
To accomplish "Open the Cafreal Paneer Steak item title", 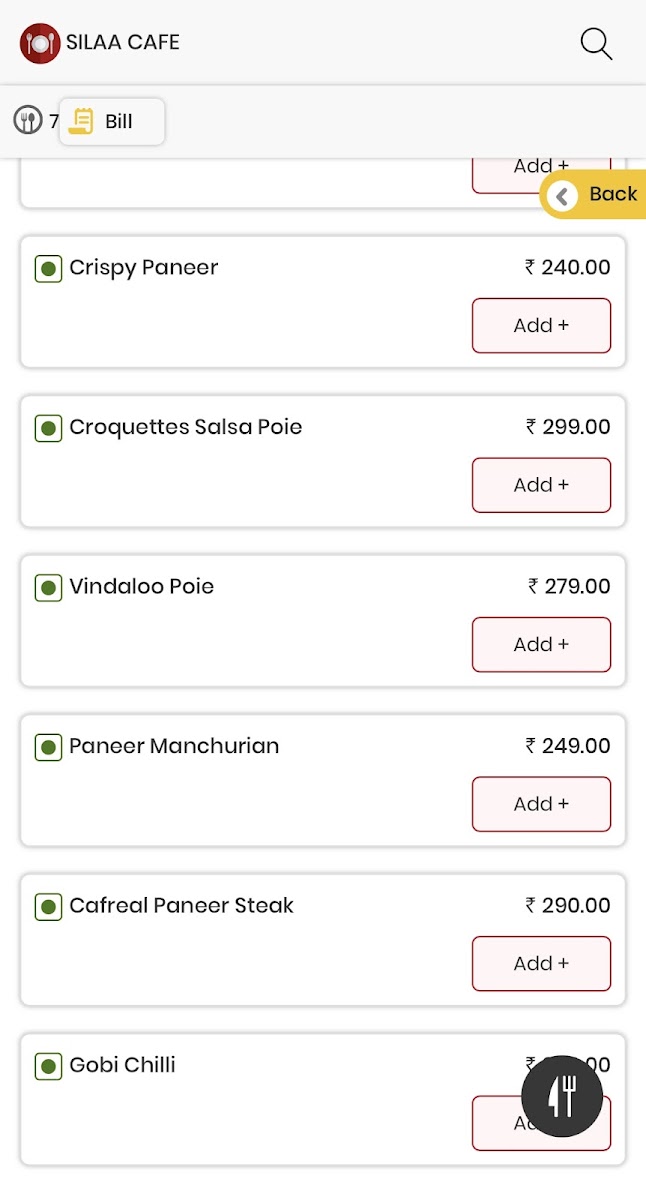I will point(181,906).
